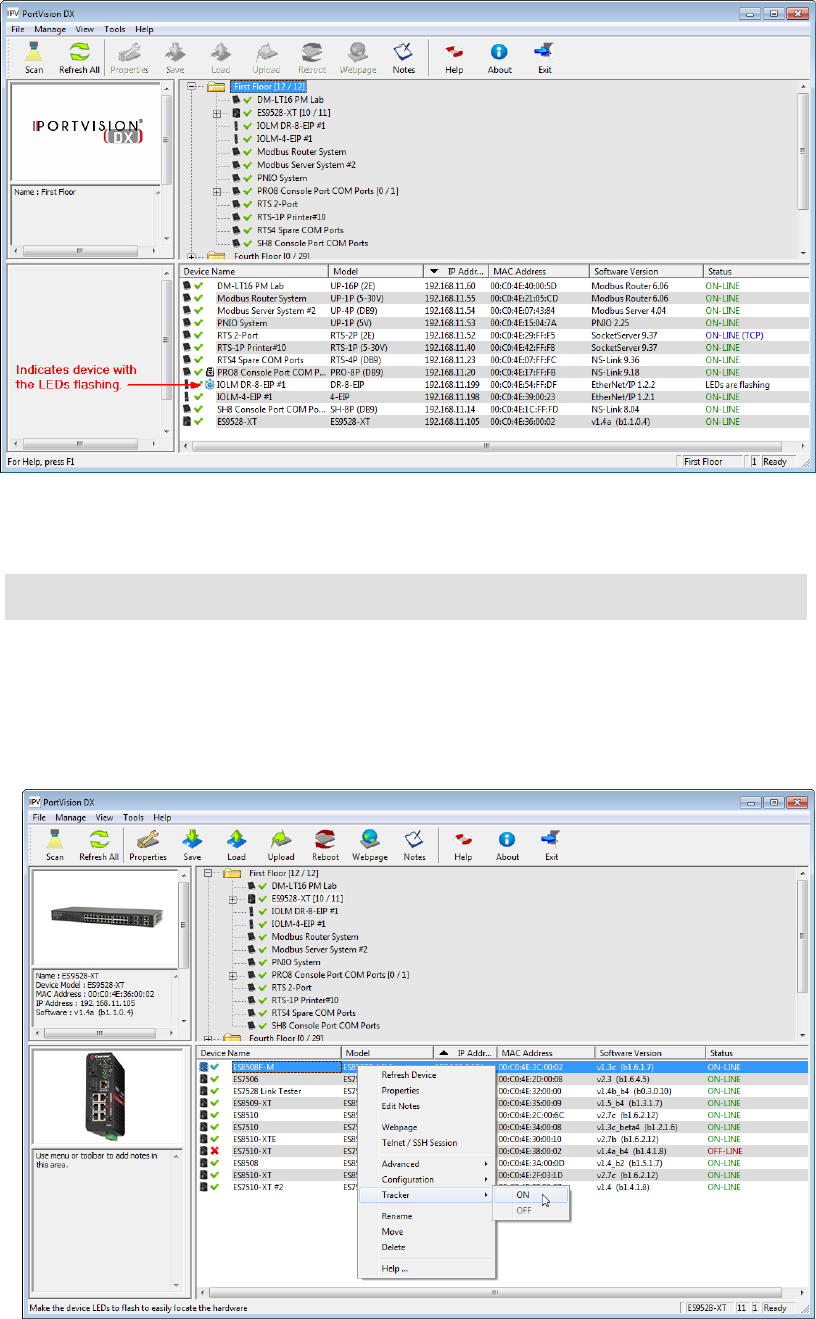Sort by IP Addr column in lower window
This screenshot has height=1319, width=816.
coord(465,1053)
